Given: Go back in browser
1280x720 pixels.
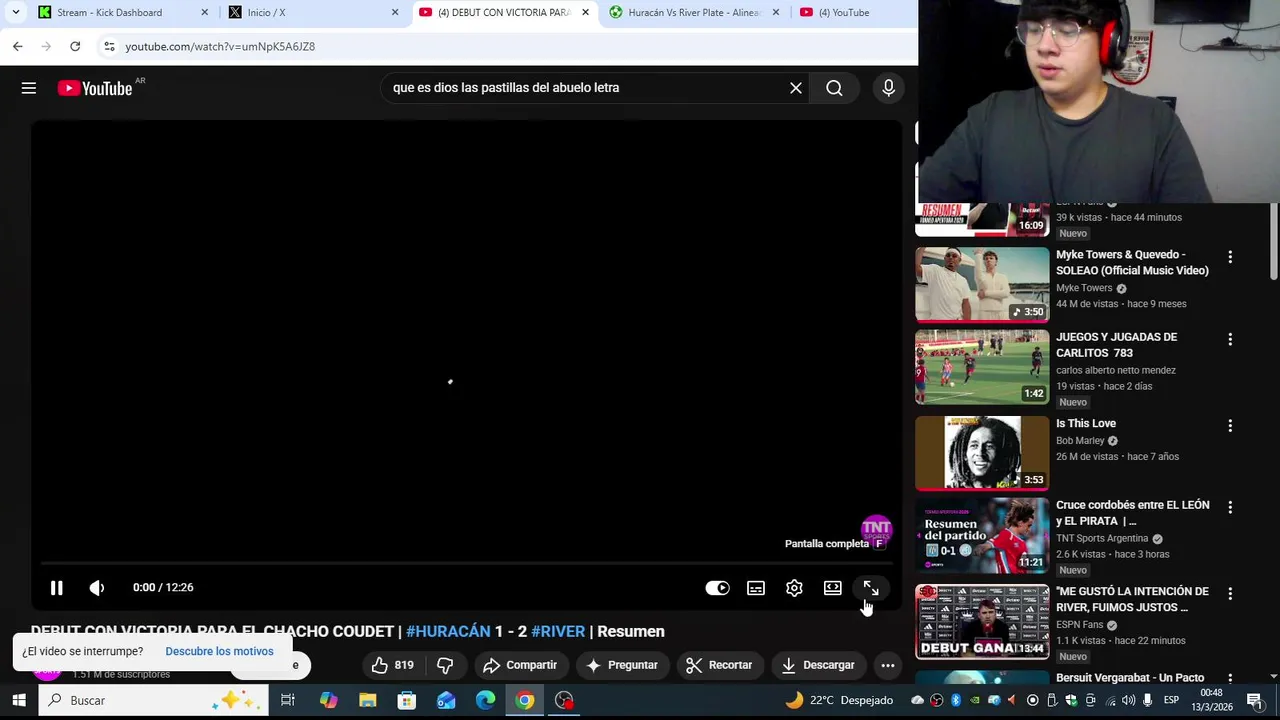Looking at the screenshot, I should 18,47.
